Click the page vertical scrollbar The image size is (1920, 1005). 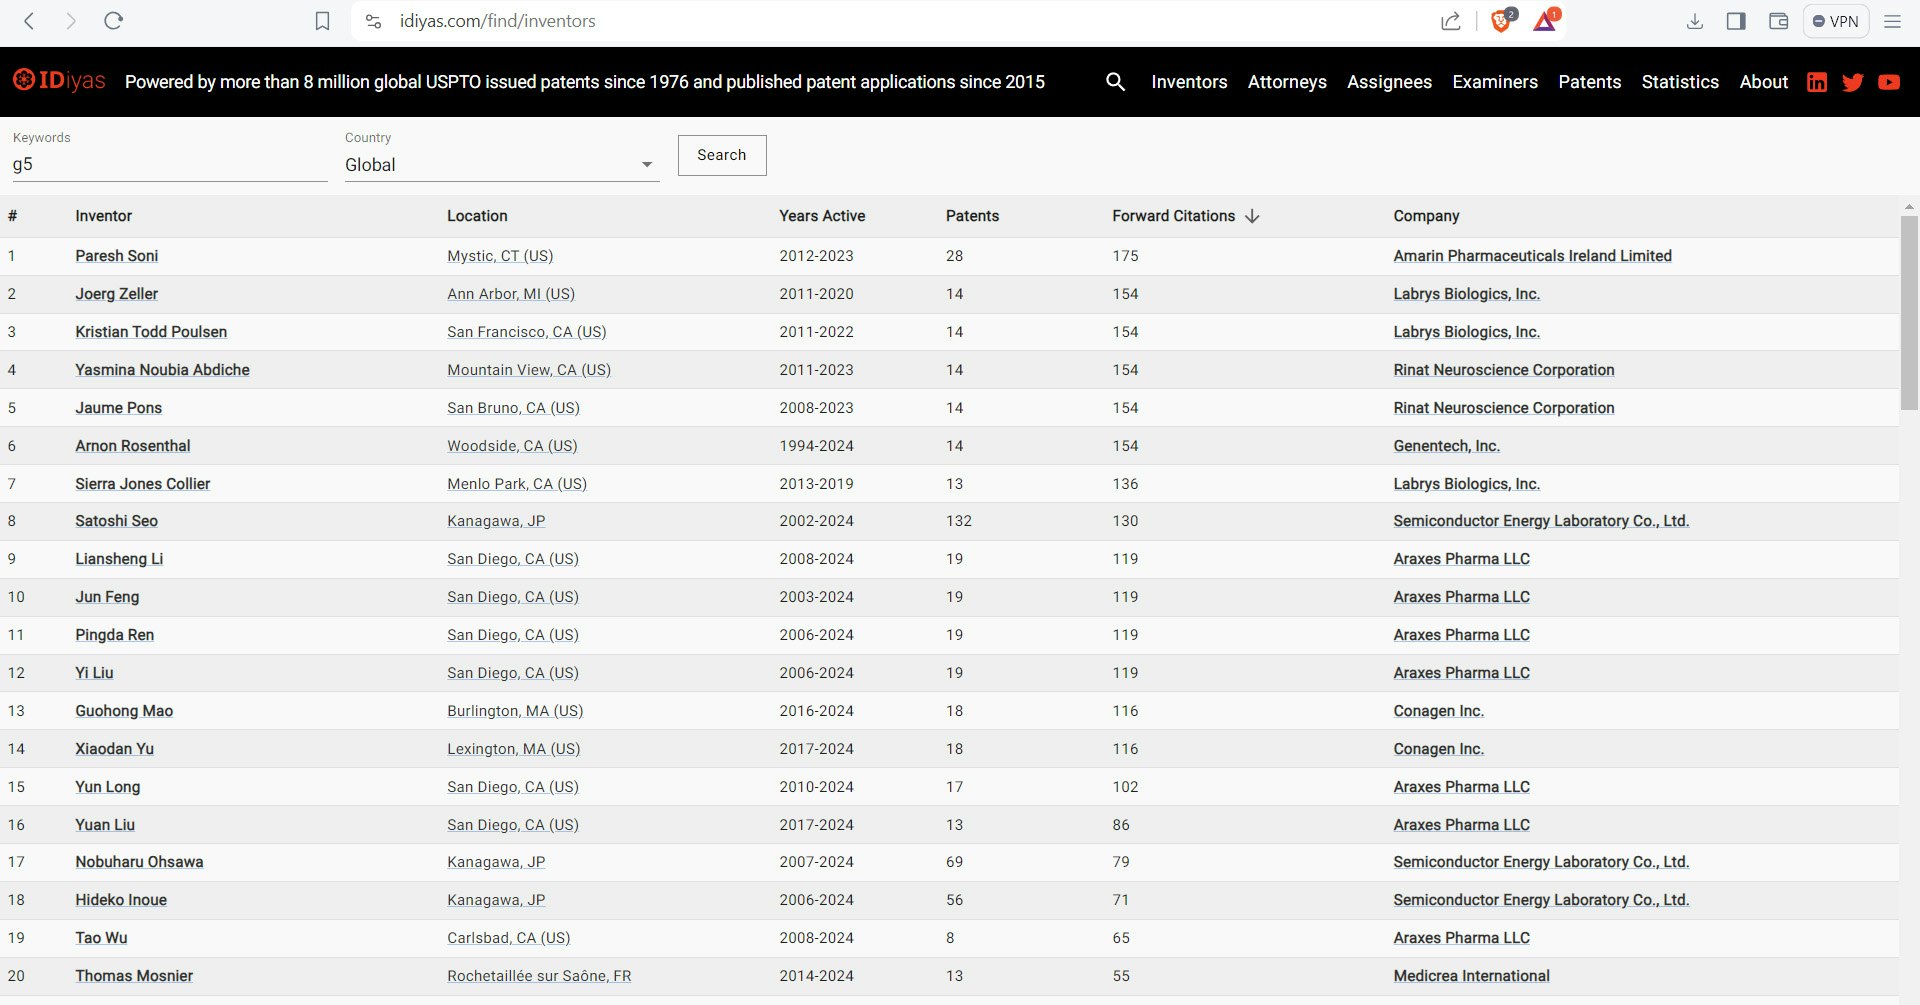(x=1909, y=313)
